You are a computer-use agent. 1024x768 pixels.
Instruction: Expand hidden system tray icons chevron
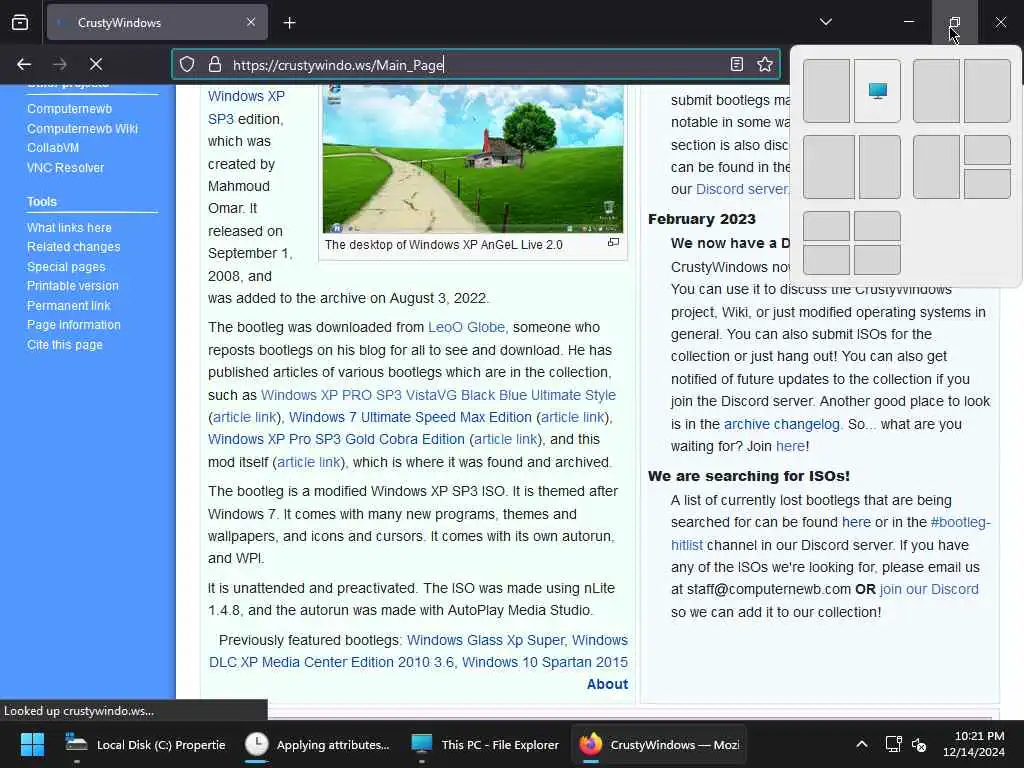click(861, 744)
